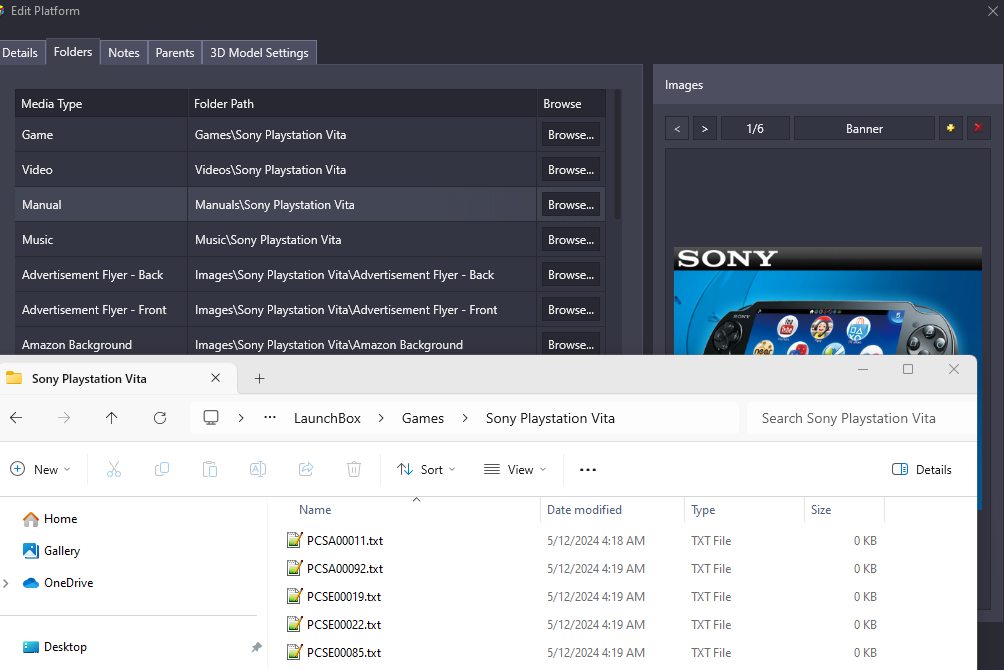Screen dimensions: 1004x670
Task: Browse for Advertisement Flyer - Front folder
Action: click(571, 309)
